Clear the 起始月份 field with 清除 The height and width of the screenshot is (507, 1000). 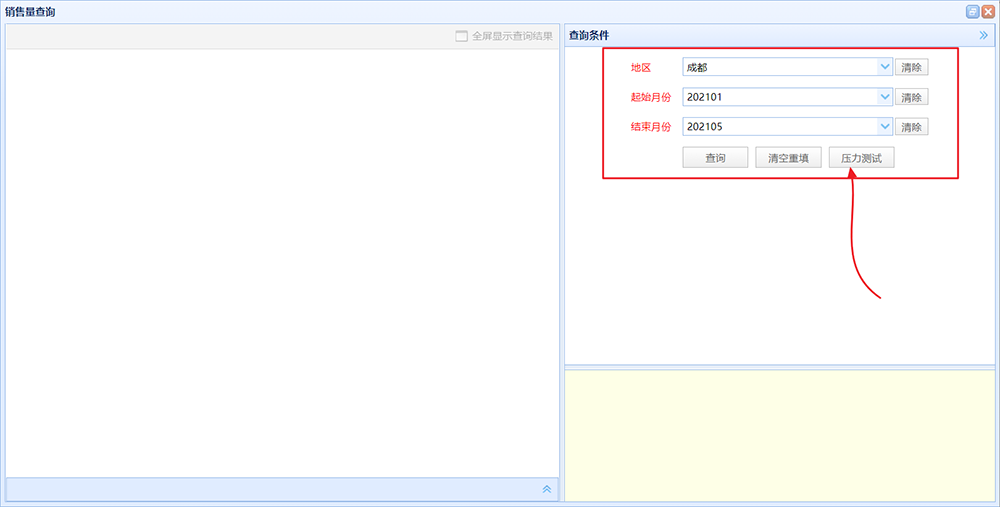(911, 97)
